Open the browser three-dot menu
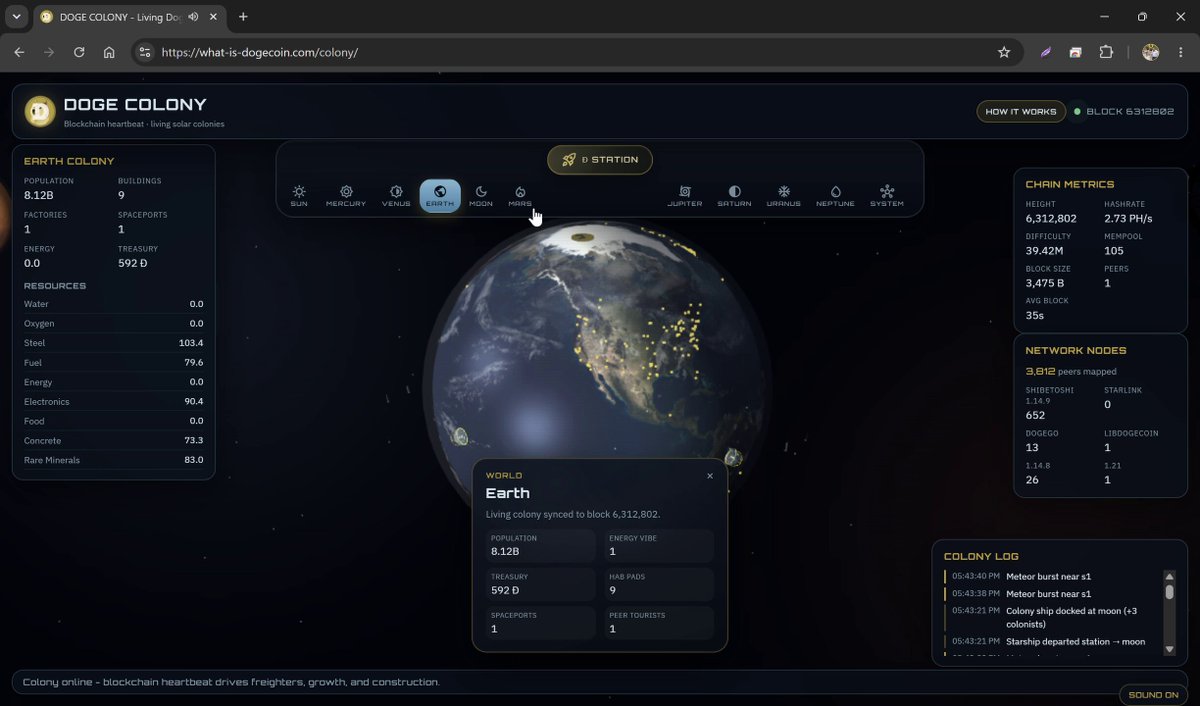This screenshot has width=1200, height=706. (1181, 52)
